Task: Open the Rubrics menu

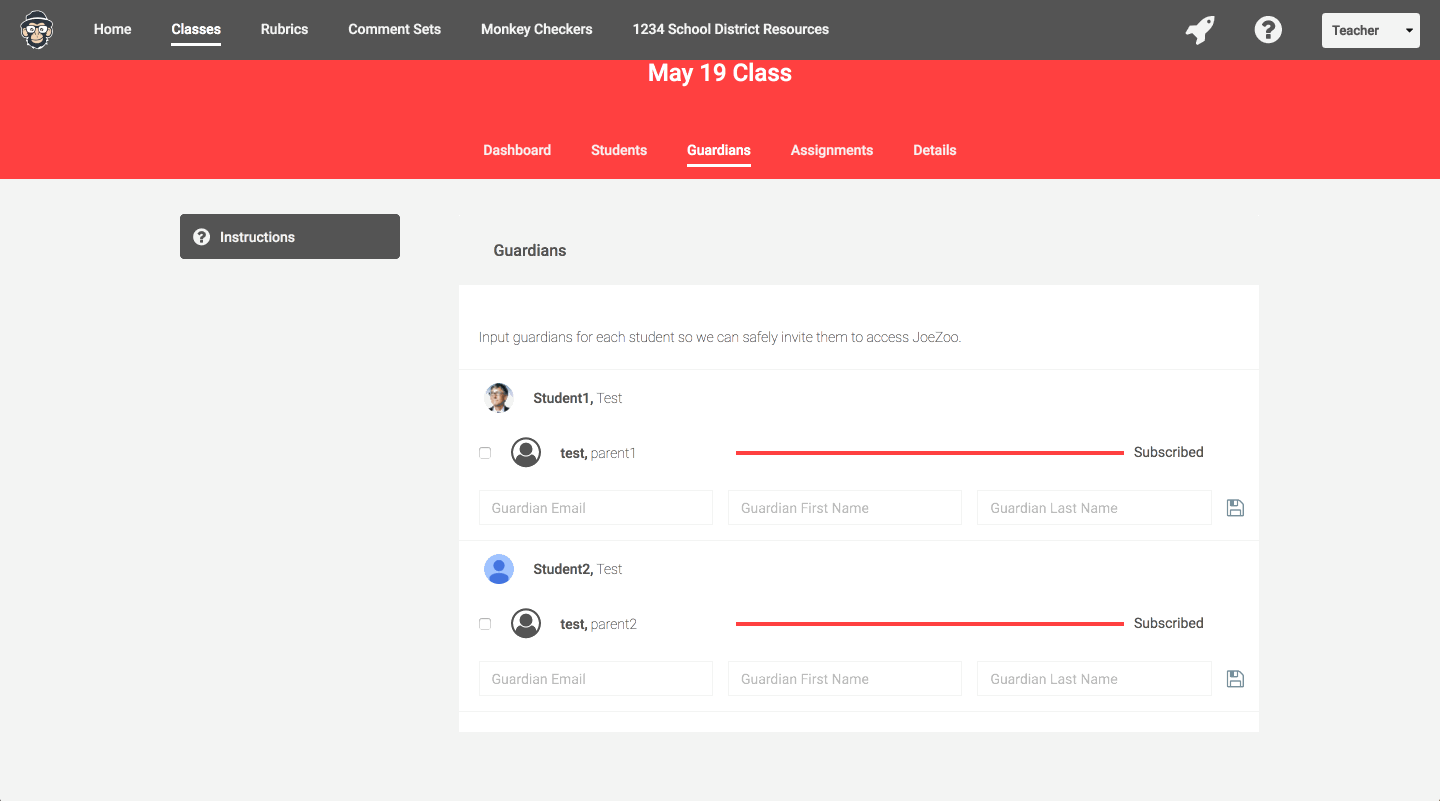Action: (x=284, y=29)
